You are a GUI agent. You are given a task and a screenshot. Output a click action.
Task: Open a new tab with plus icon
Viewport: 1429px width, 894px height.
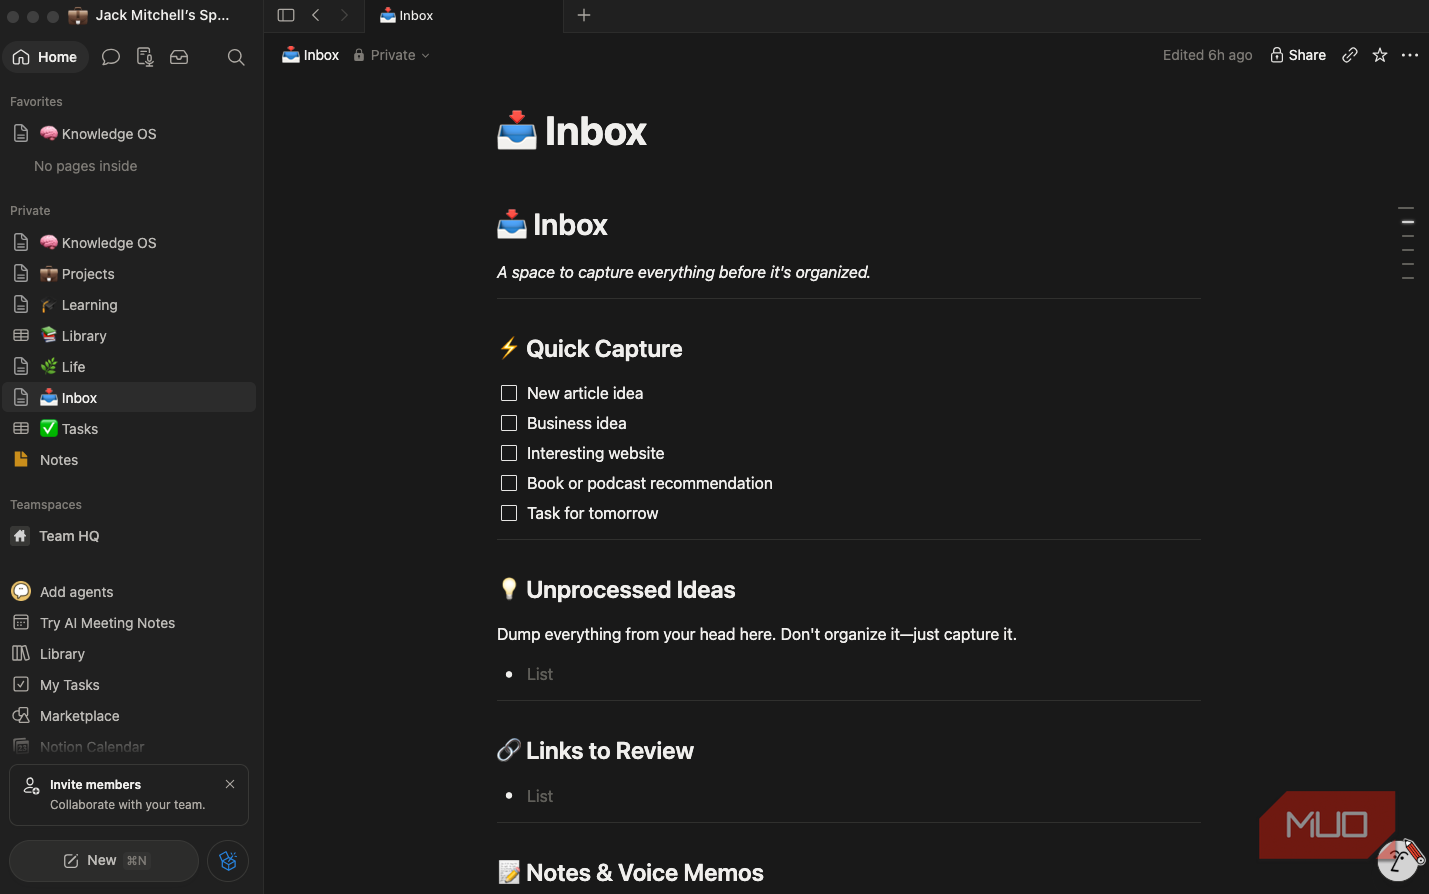pos(584,15)
